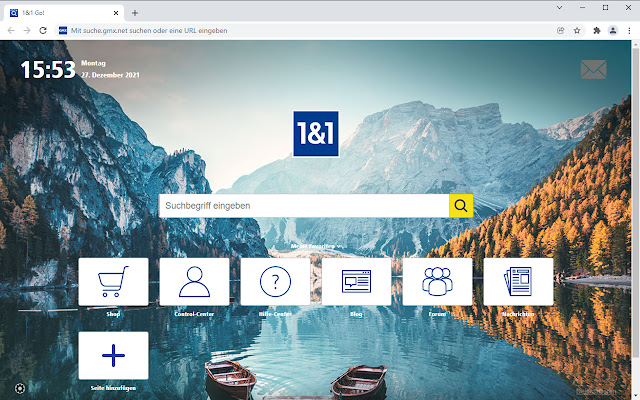This screenshot has height=400, width=640.
Task: Click the Seite hinzufügen label
Action: pyautogui.click(x=113, y=388)
